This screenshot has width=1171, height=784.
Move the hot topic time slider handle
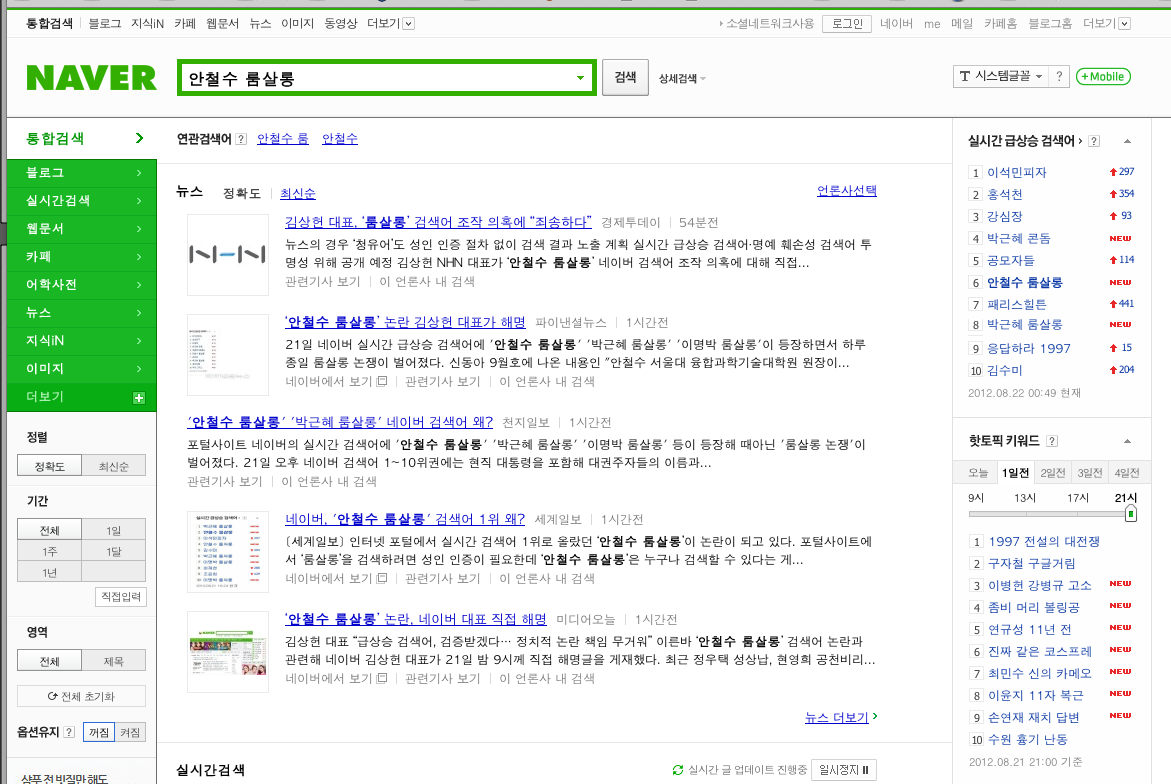coord(1131,514)
